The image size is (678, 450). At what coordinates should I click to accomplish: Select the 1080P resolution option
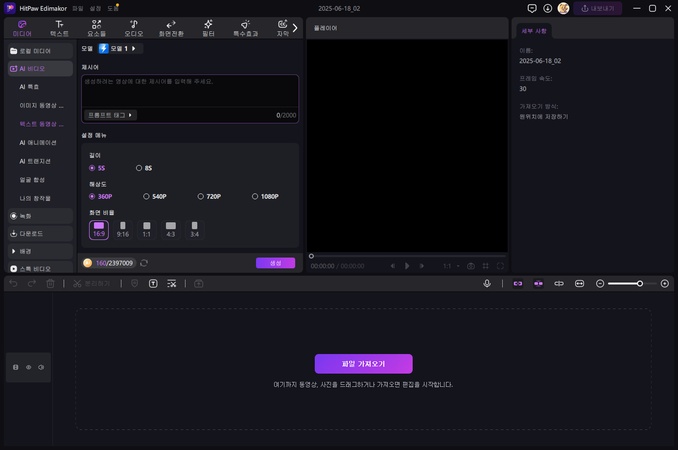pos(266,196)
